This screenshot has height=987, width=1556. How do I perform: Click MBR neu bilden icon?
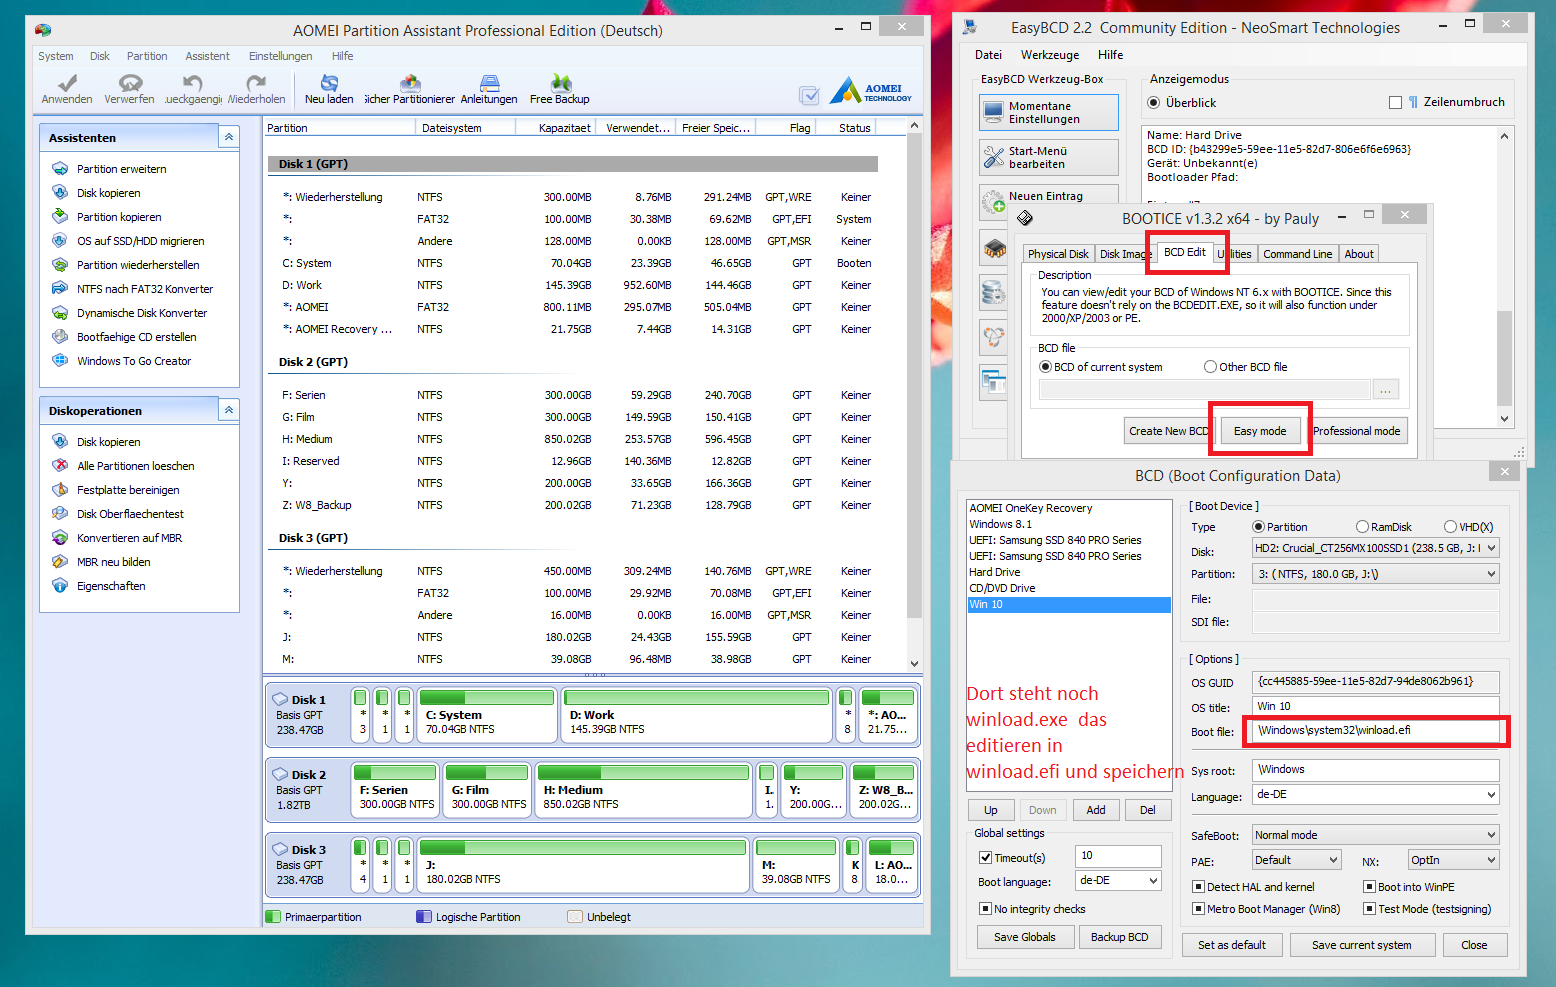60,562
